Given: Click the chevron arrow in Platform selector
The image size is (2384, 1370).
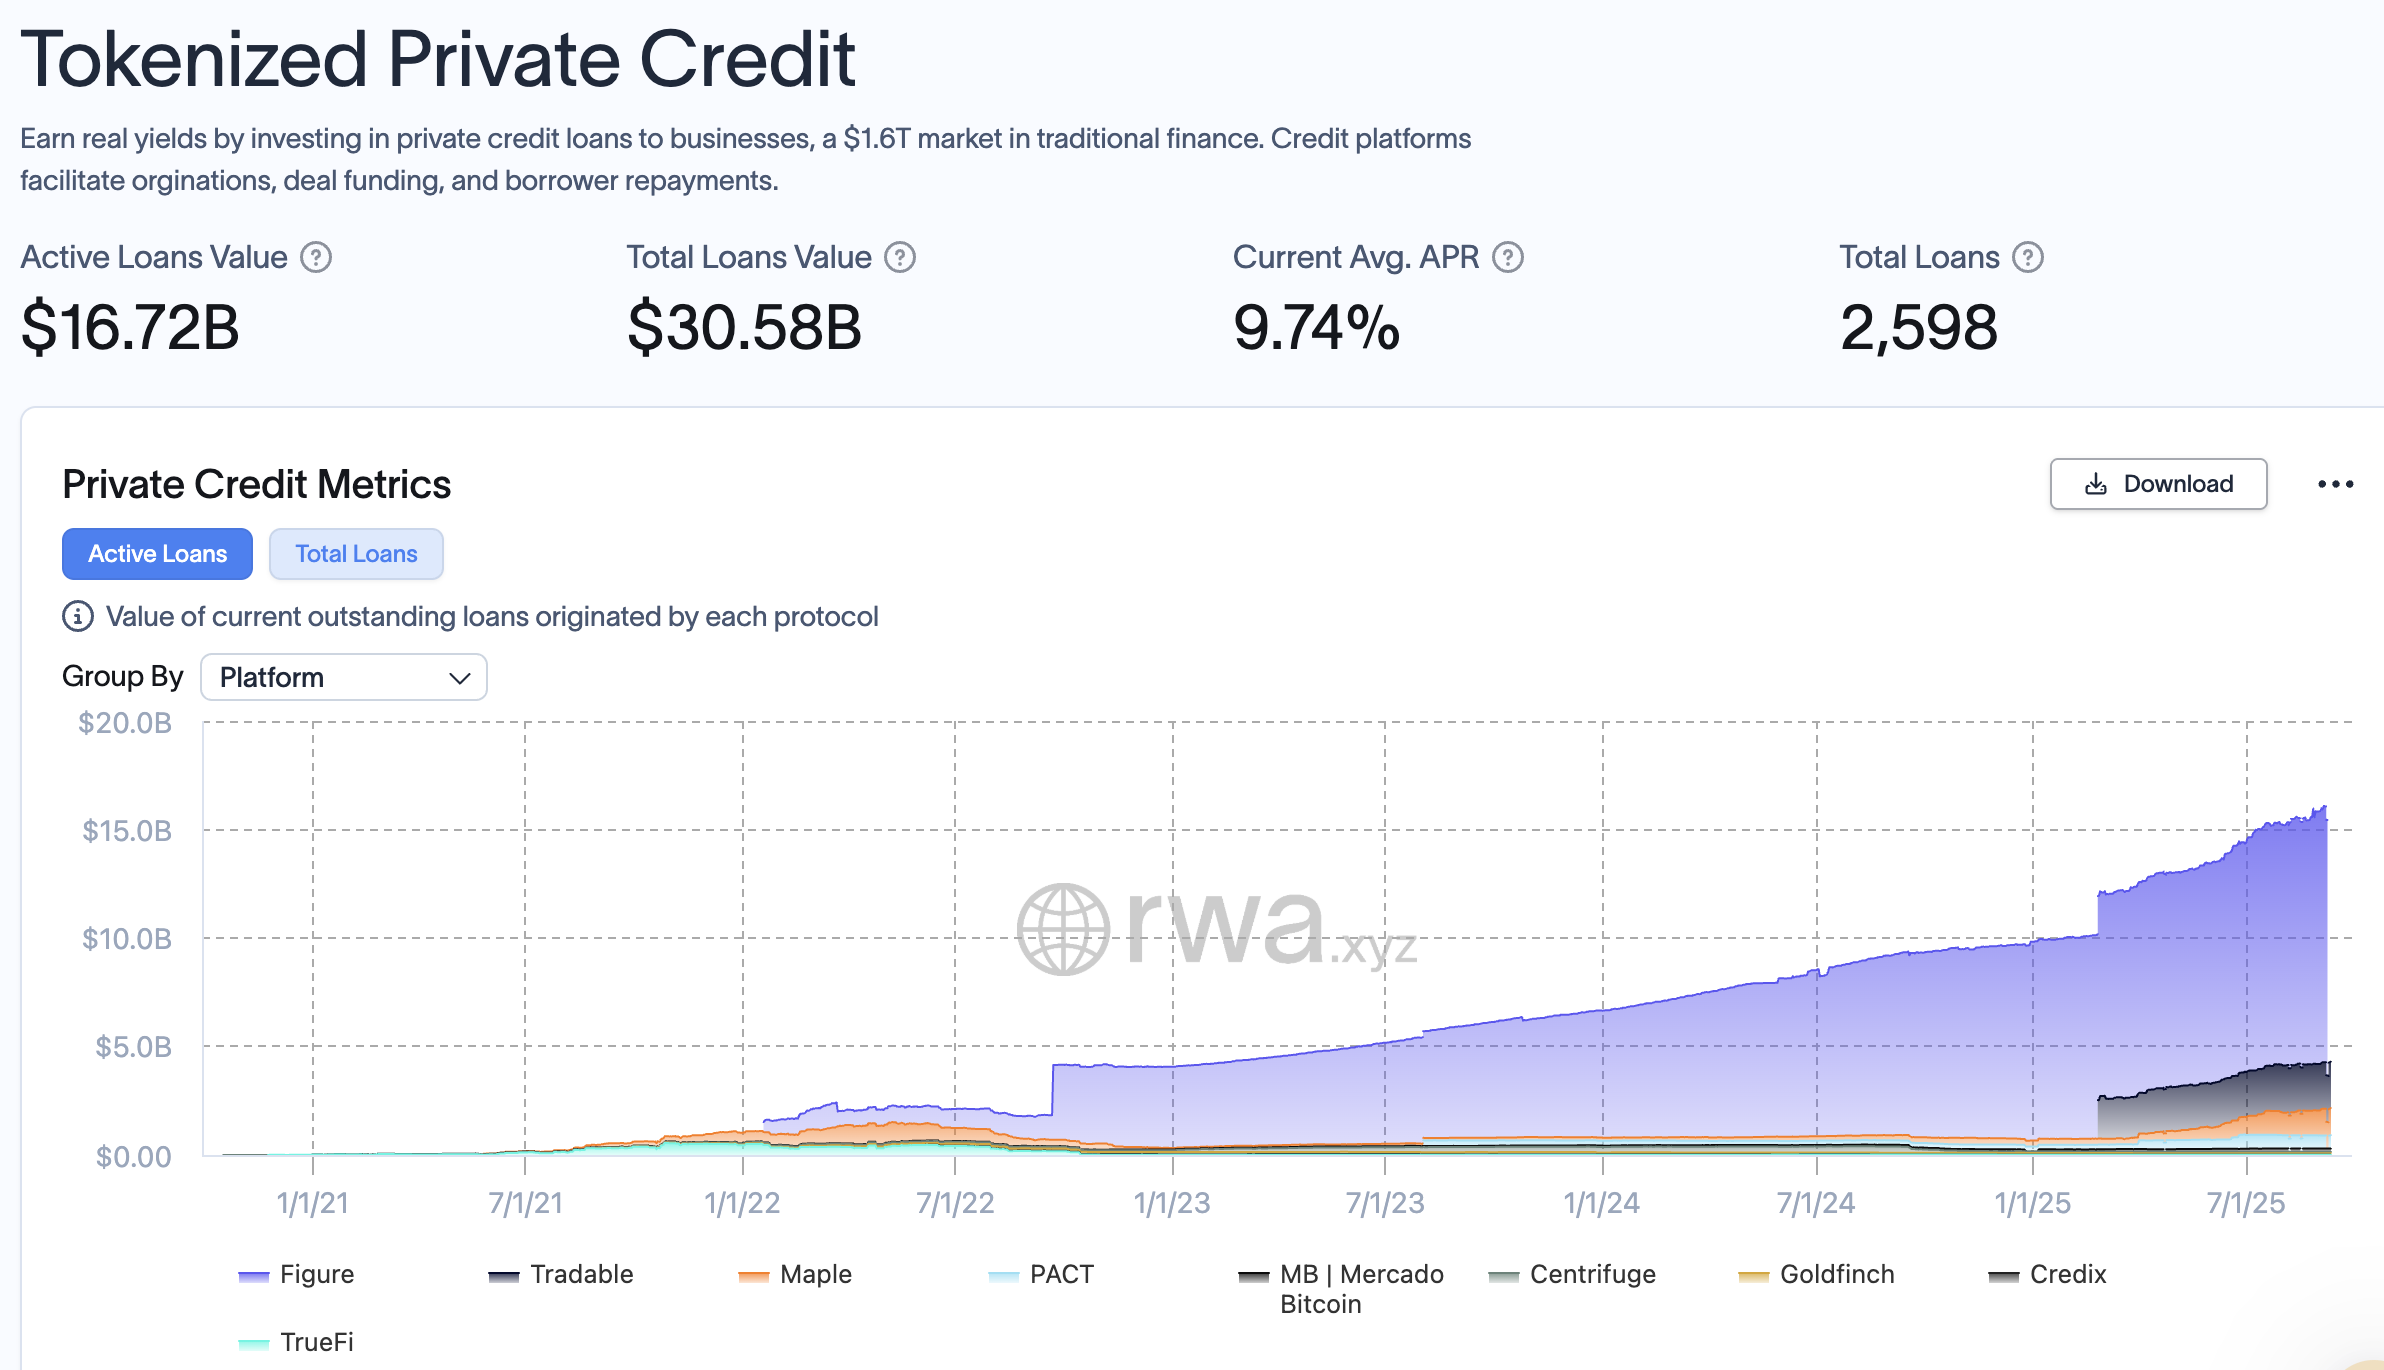Looking at the screenshot, I should [460, 678].
